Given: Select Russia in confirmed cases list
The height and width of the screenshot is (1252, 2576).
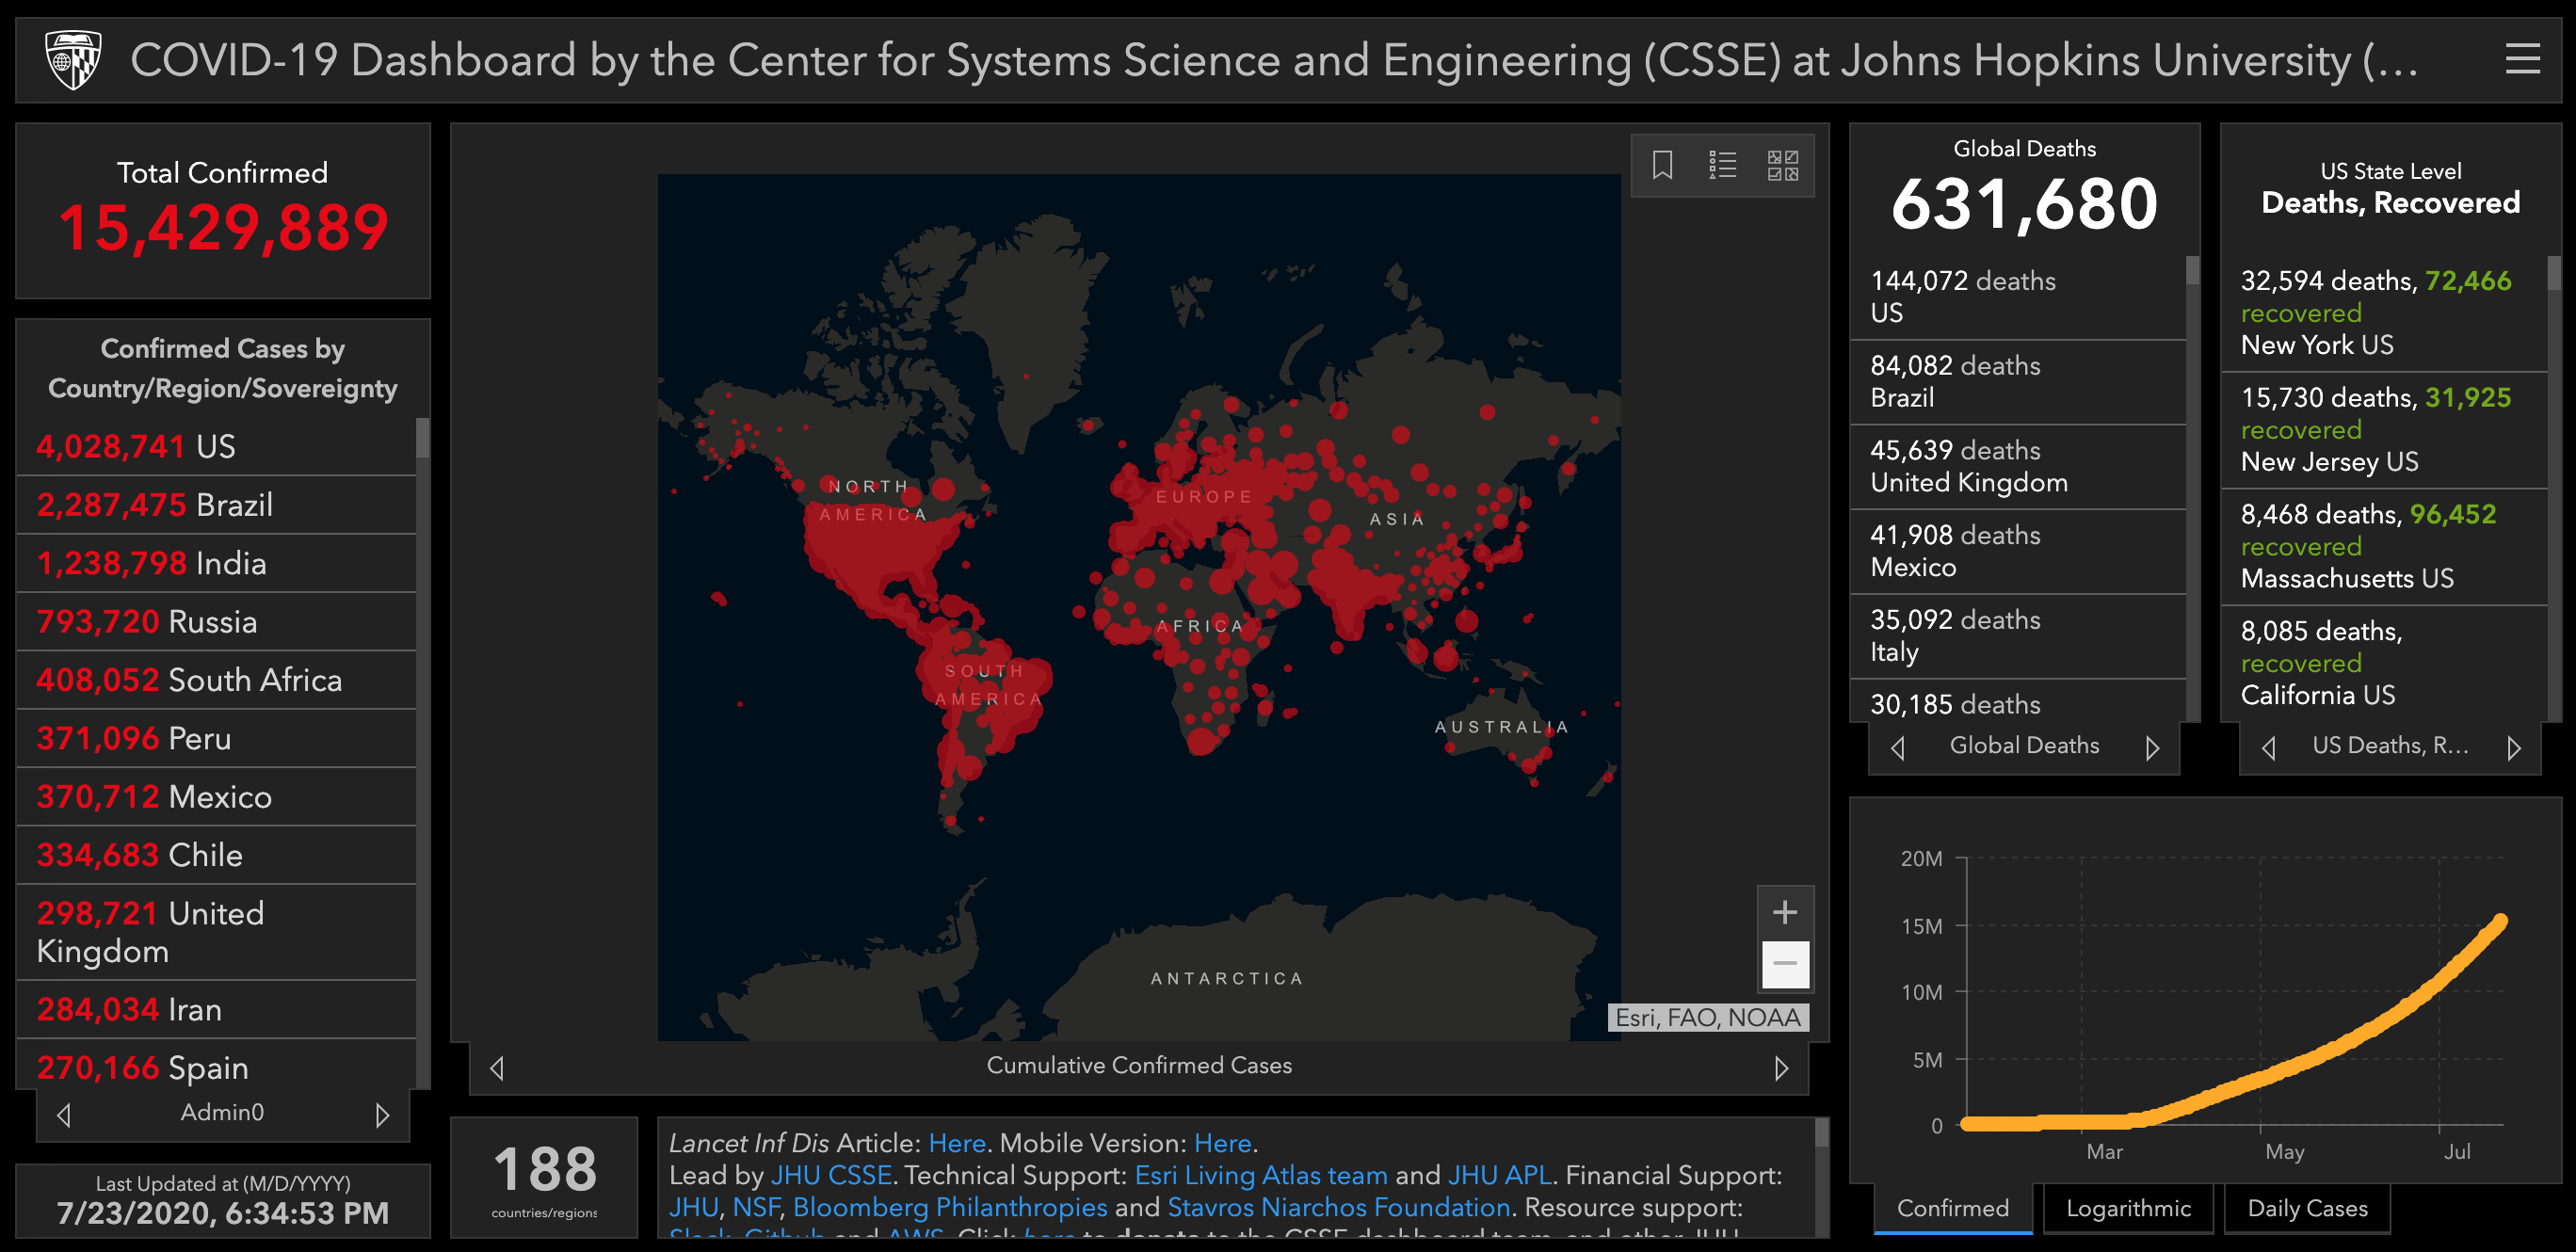Looking at the screenshot, I should click(216, 622).
